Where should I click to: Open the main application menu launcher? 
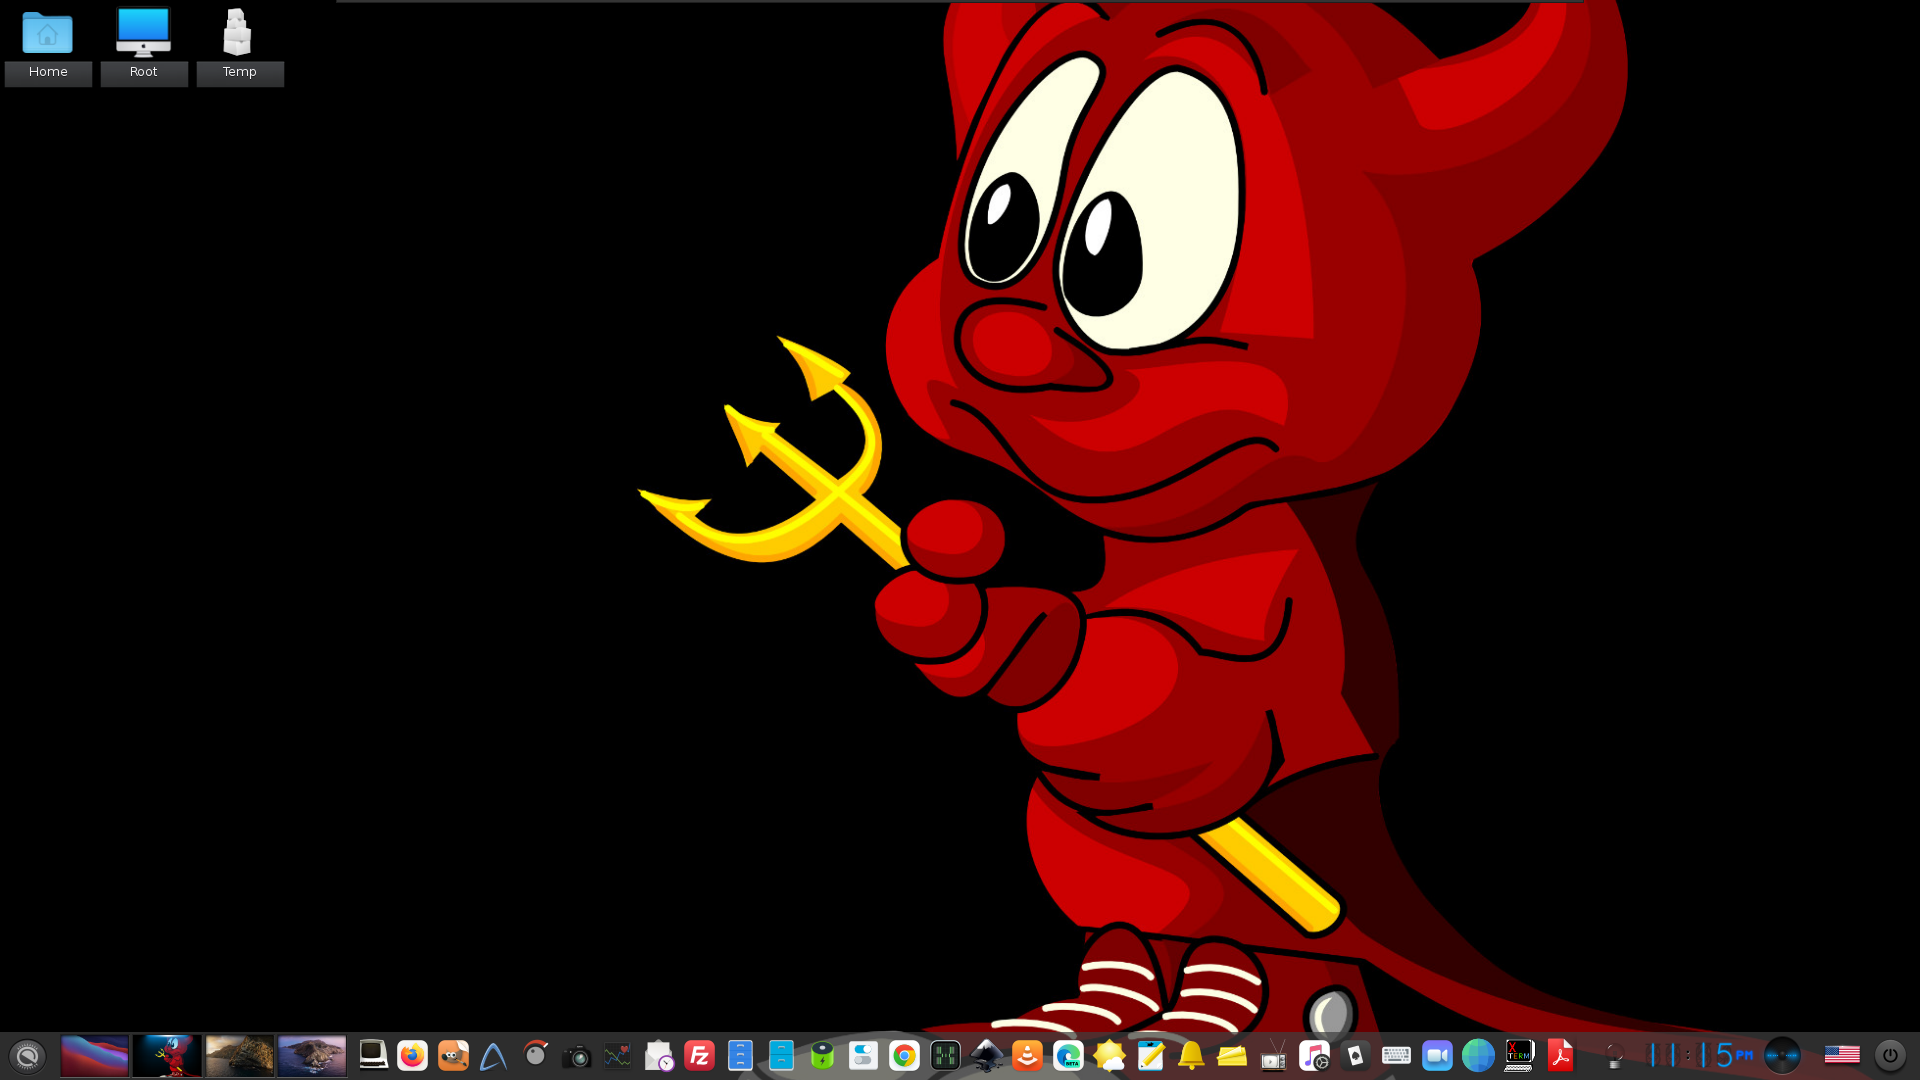(x=28, y=1056)
